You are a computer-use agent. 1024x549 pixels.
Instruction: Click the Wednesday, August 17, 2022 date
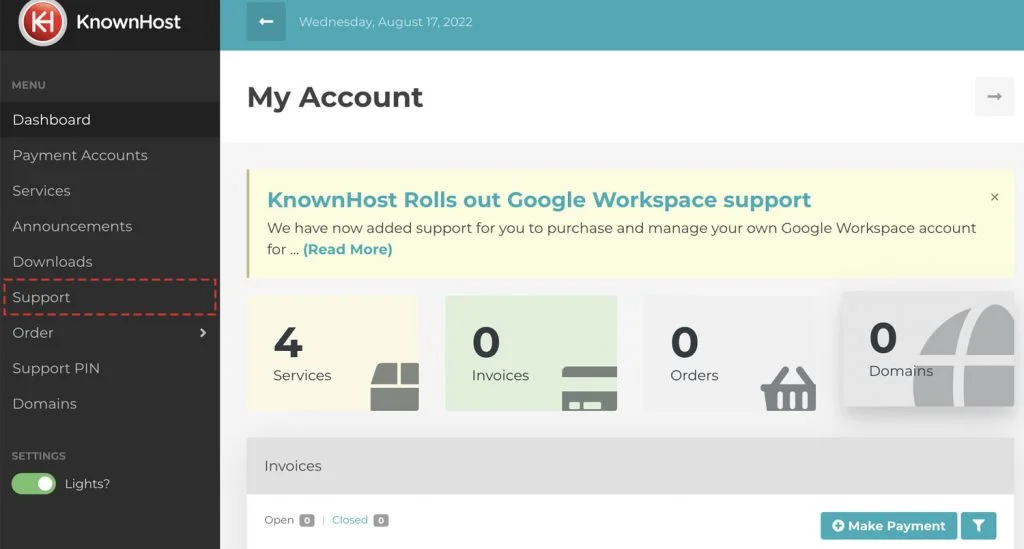coord(385,22)
